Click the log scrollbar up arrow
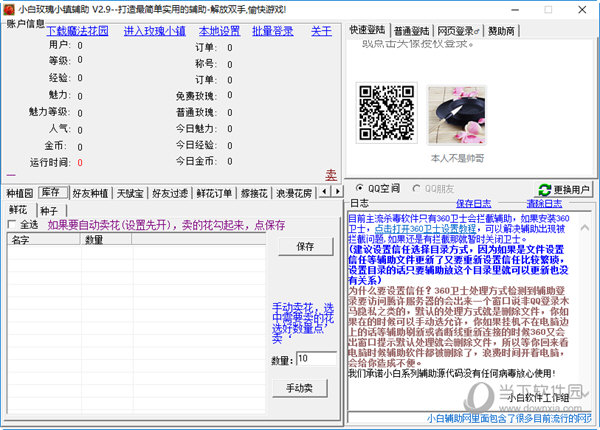The height and width of the screenshot is (430, 600). coord(584,228)
